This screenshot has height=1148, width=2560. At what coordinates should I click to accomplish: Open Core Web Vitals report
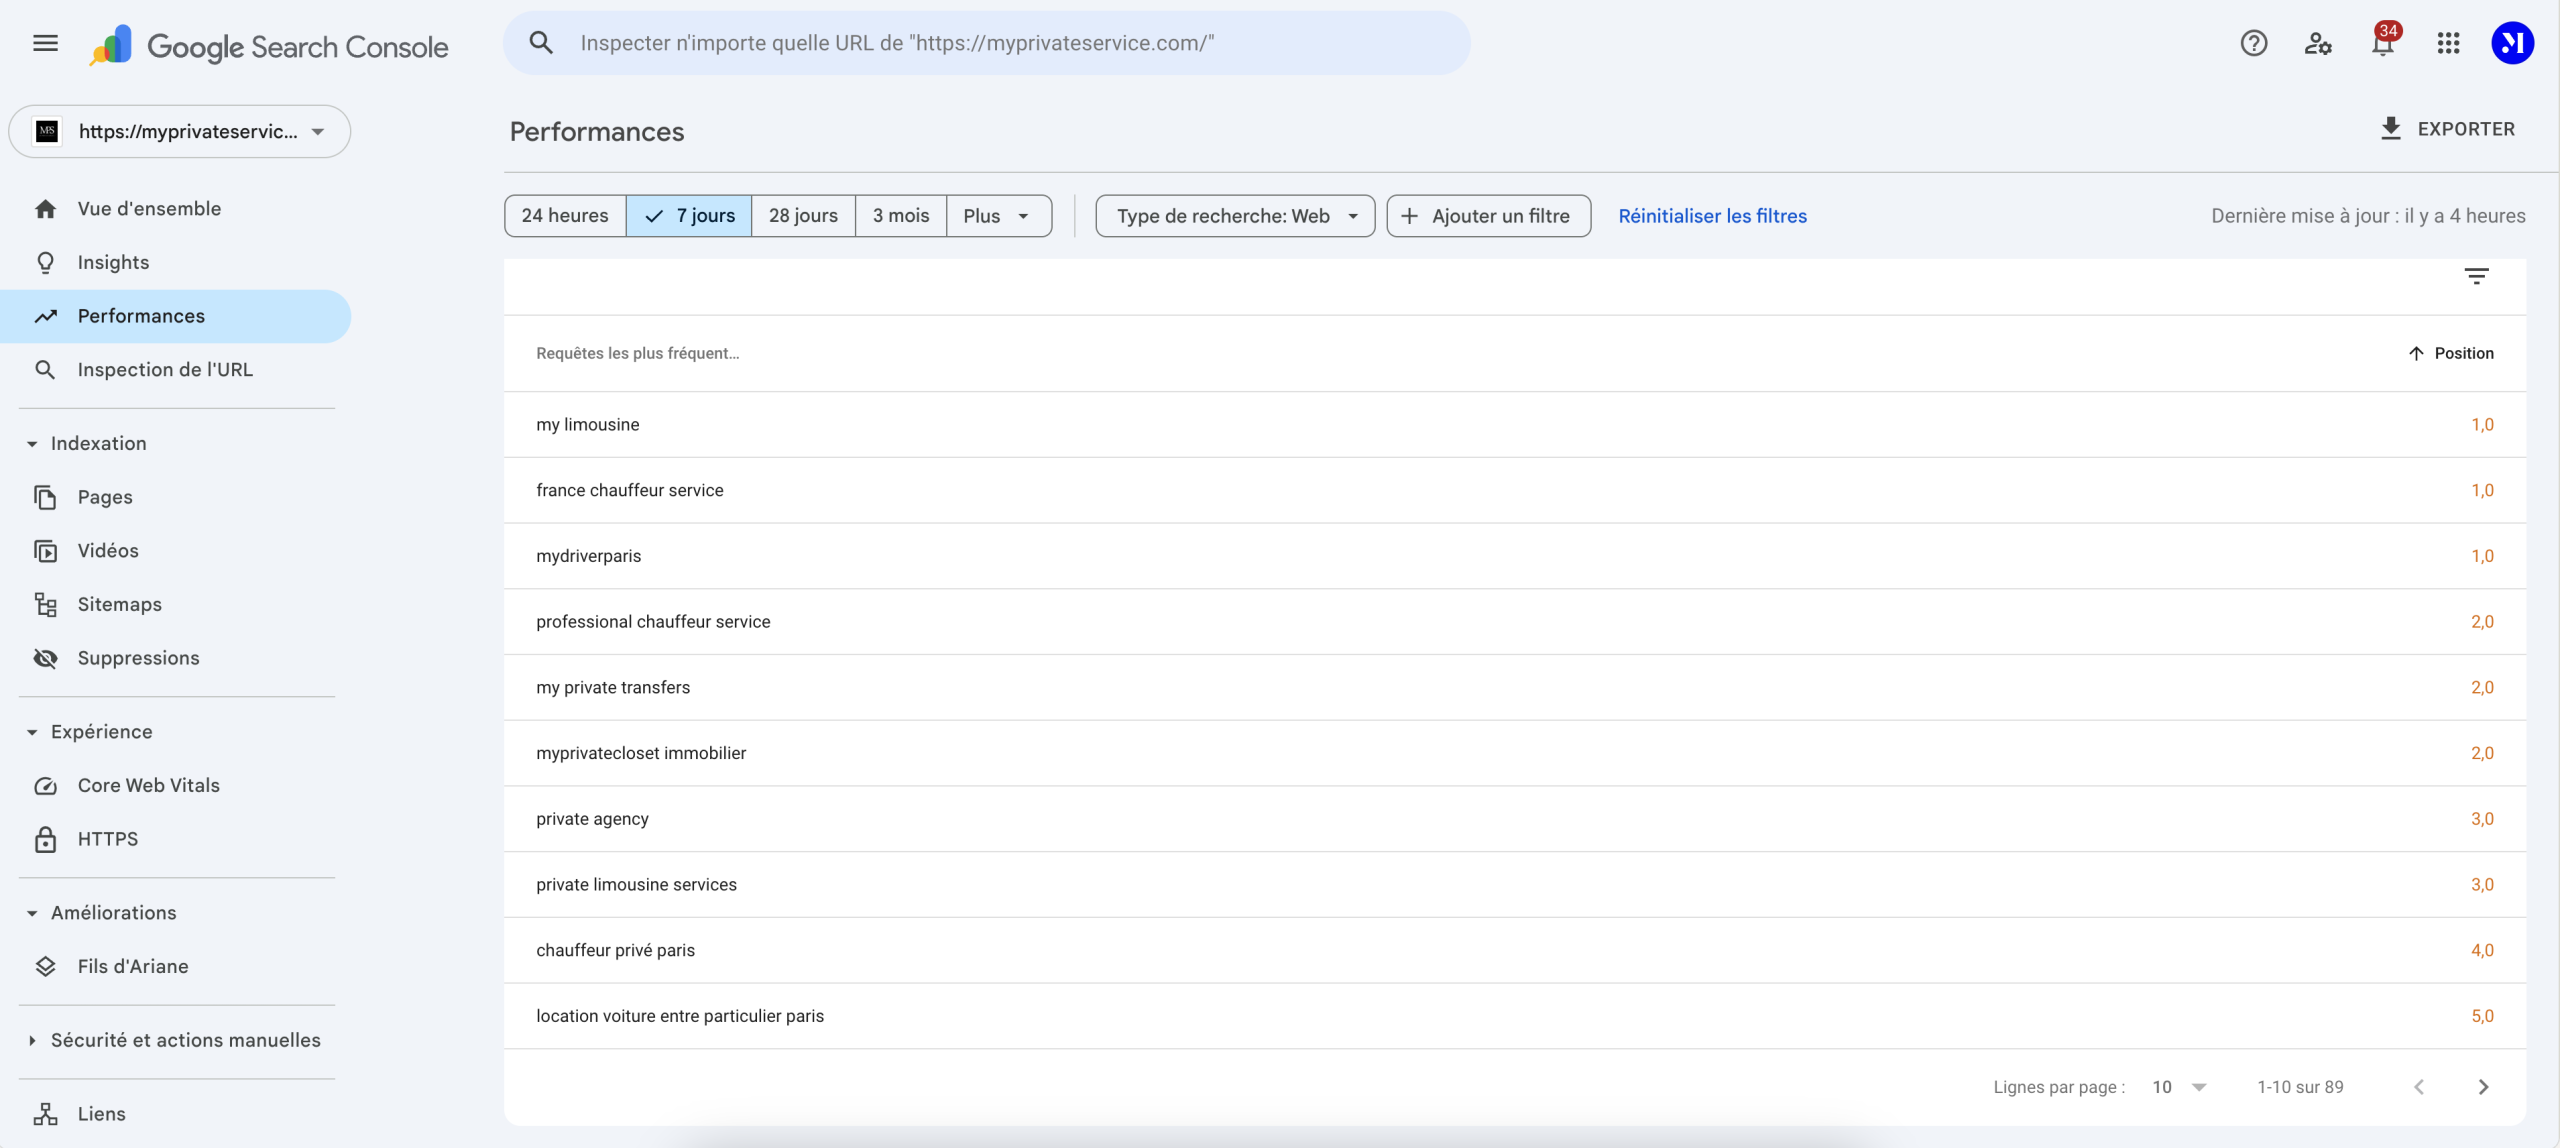pyautogui.click(x=148, y=785)
